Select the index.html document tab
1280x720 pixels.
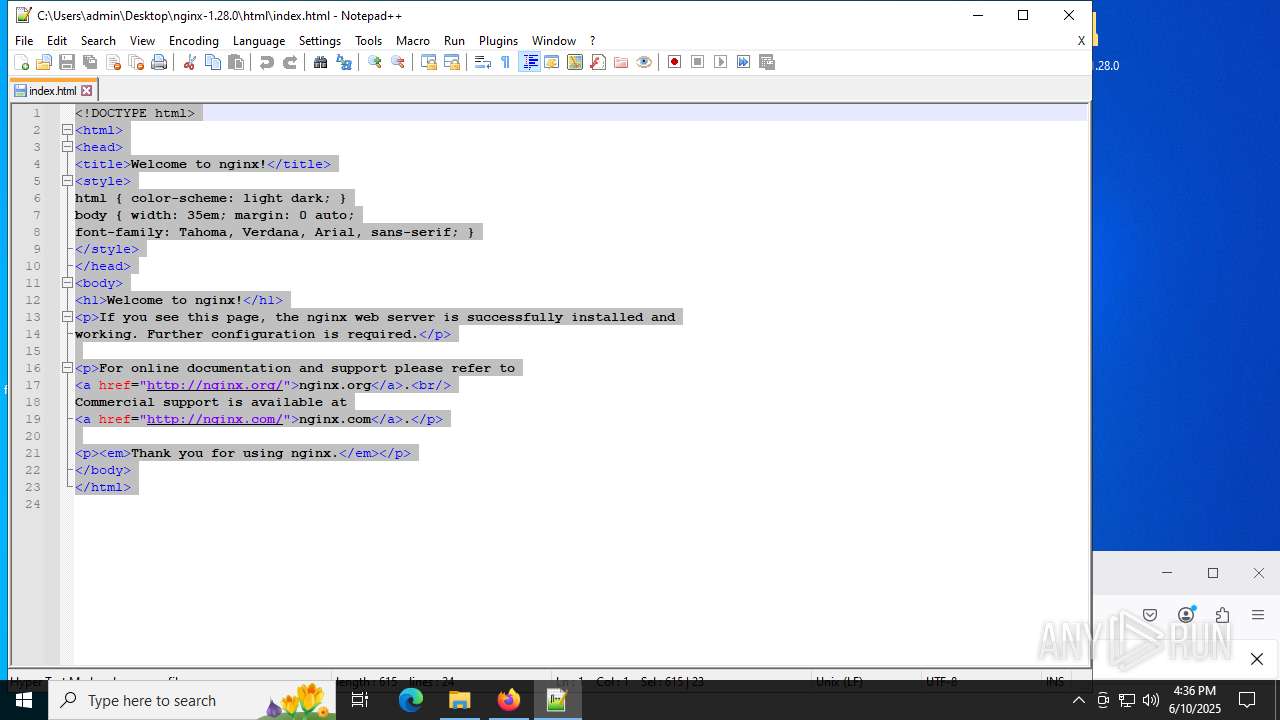click(x=53, y=91)
